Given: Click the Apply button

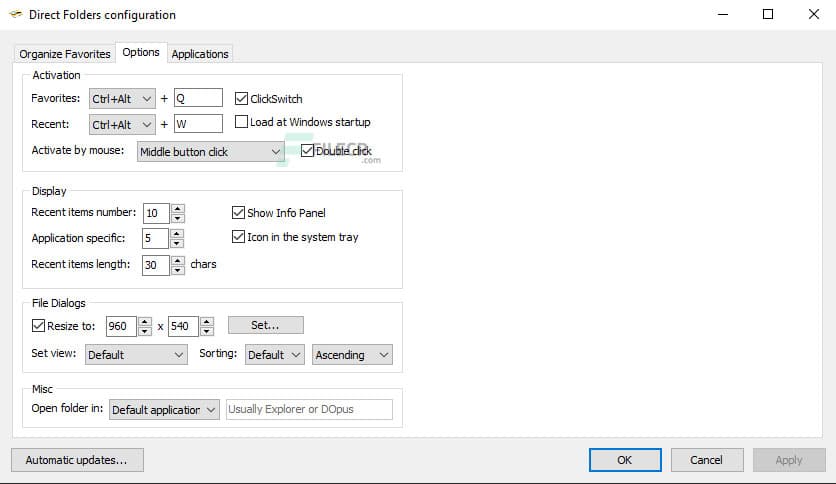Looking at the screenshot, I should tap(789, 460).
